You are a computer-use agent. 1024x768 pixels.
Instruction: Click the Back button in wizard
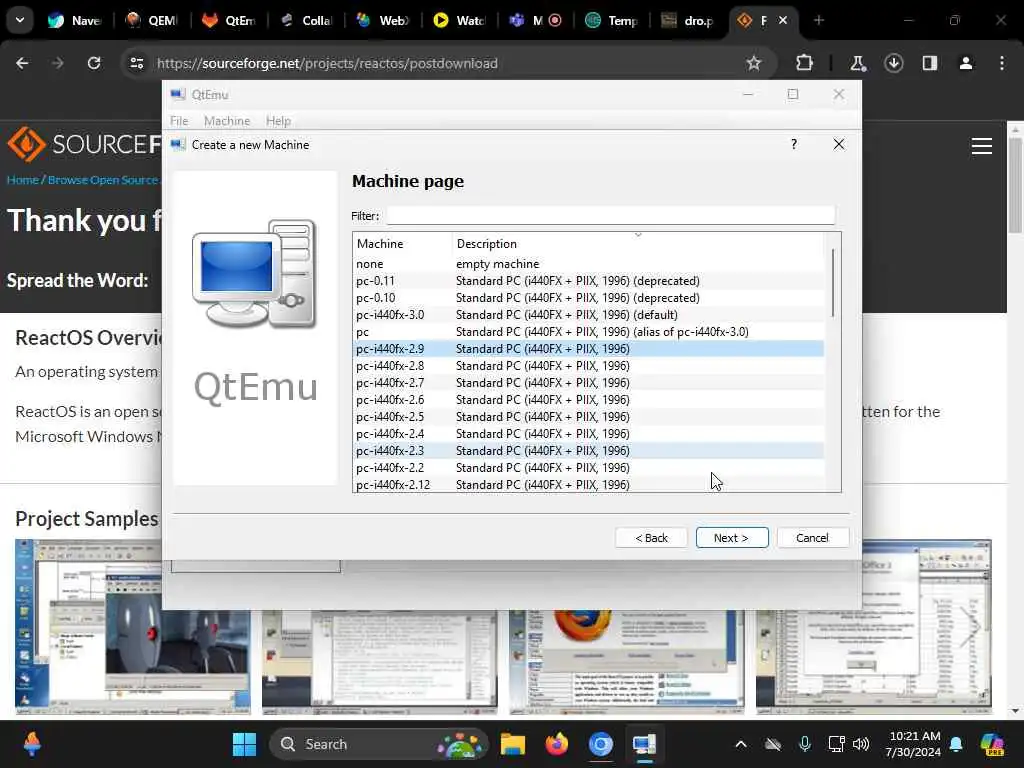[x=651, y=537]
